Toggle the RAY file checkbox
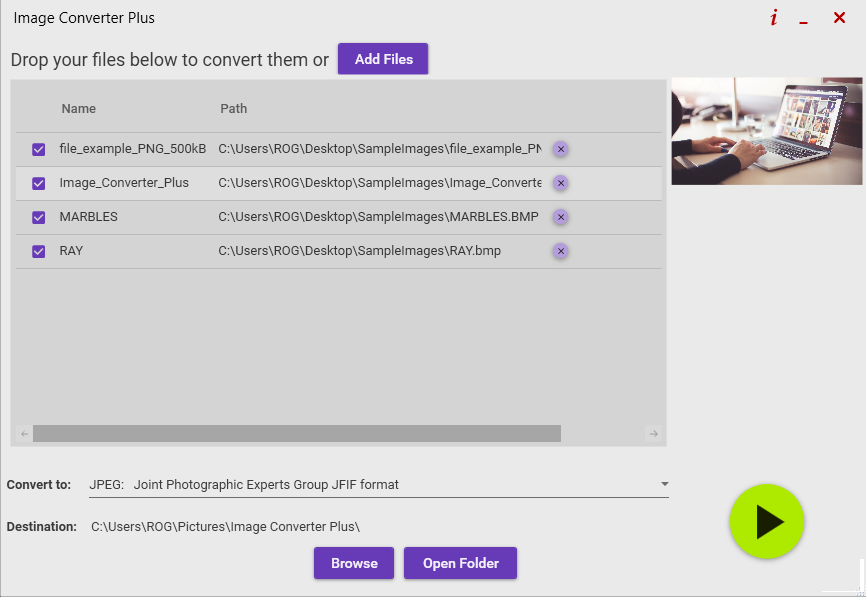866x597 pixels. pyautogui.click(x=39, y=252)
